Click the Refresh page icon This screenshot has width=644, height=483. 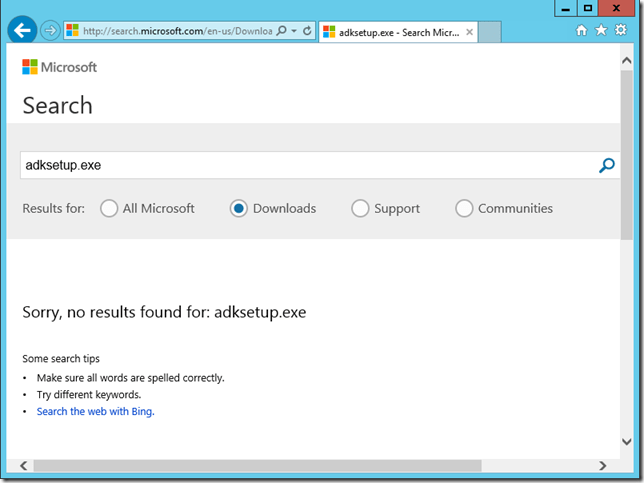(307, 31)
